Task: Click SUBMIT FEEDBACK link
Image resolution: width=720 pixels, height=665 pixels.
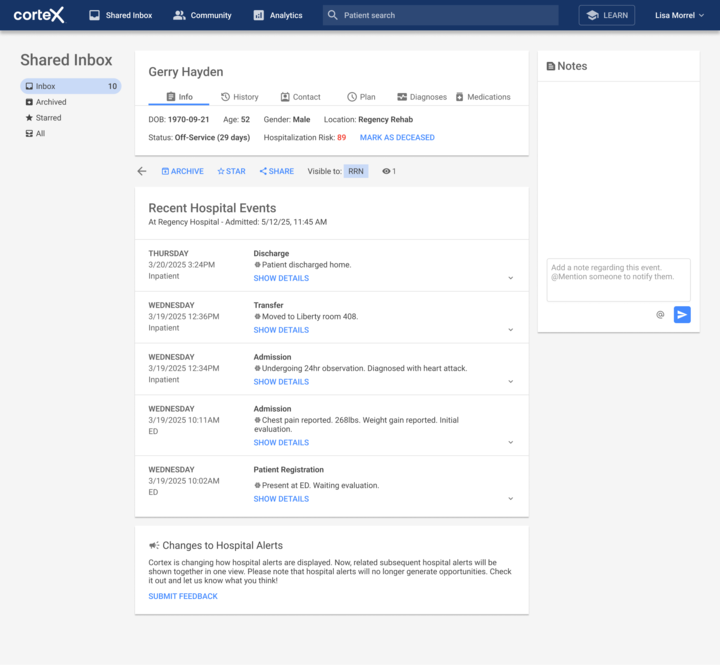Action: (183, 596)
